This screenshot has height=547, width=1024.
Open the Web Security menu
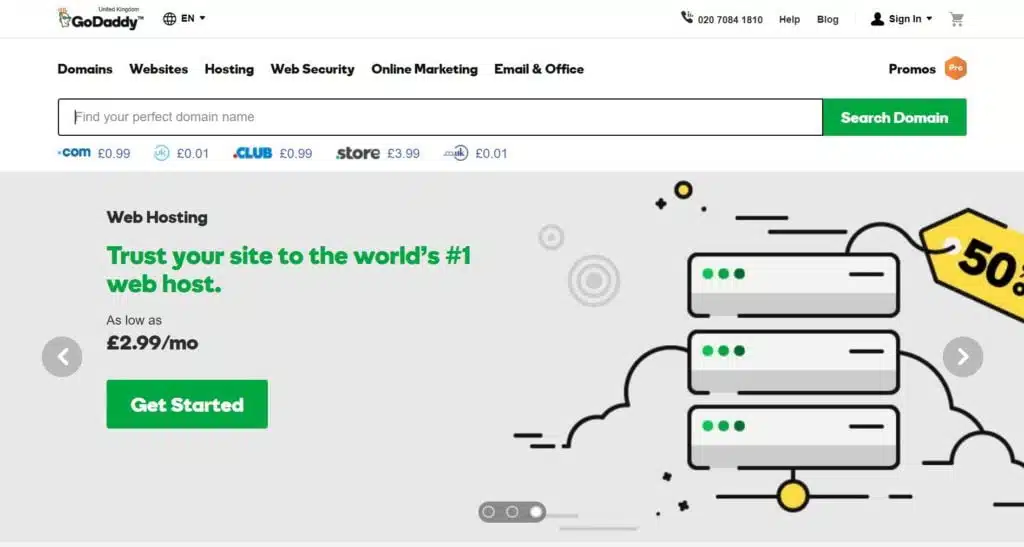click(313, 69)
